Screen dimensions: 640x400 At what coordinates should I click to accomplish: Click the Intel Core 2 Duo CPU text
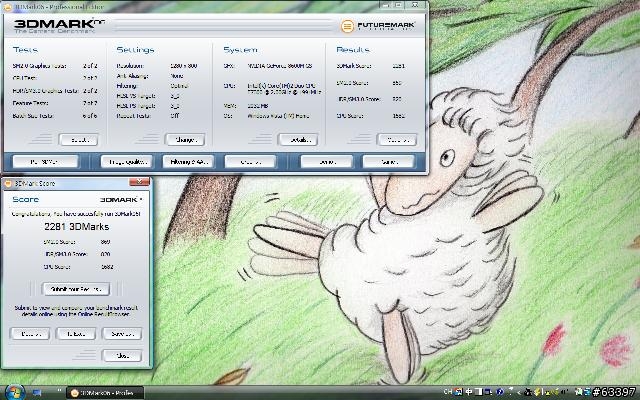click(x=284, y=89)
